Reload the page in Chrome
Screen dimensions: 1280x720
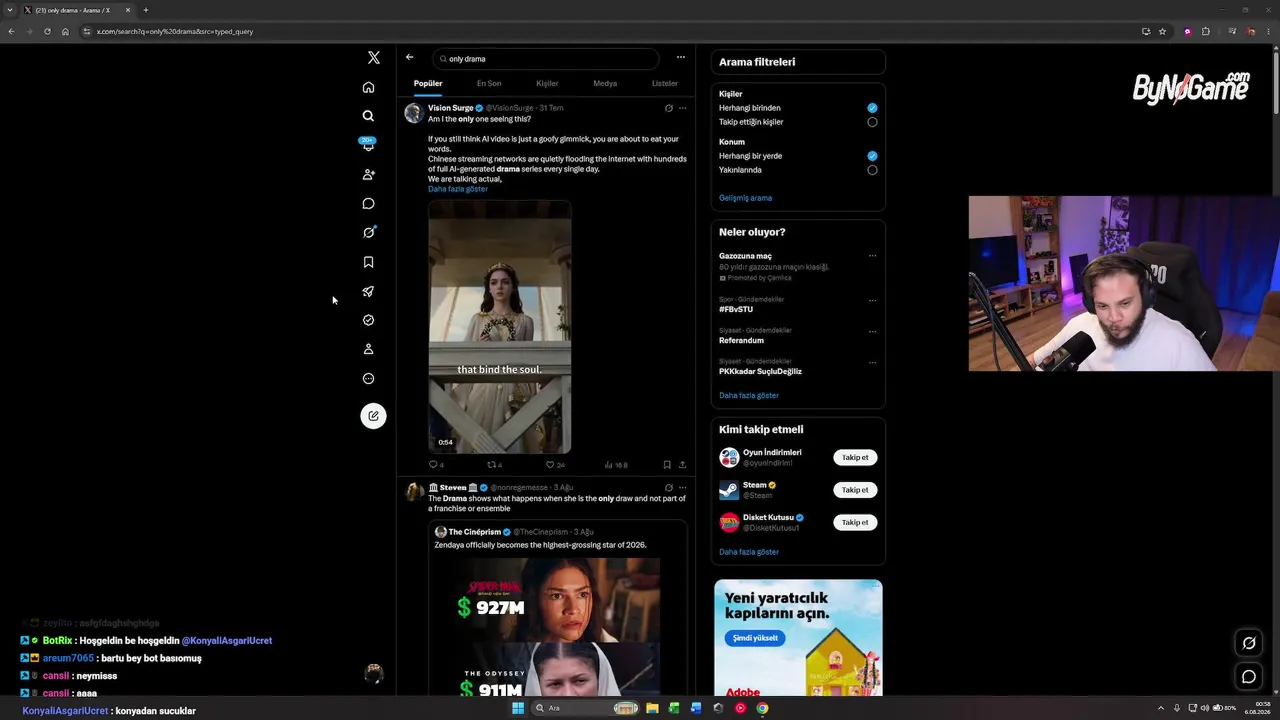point(47,31)
